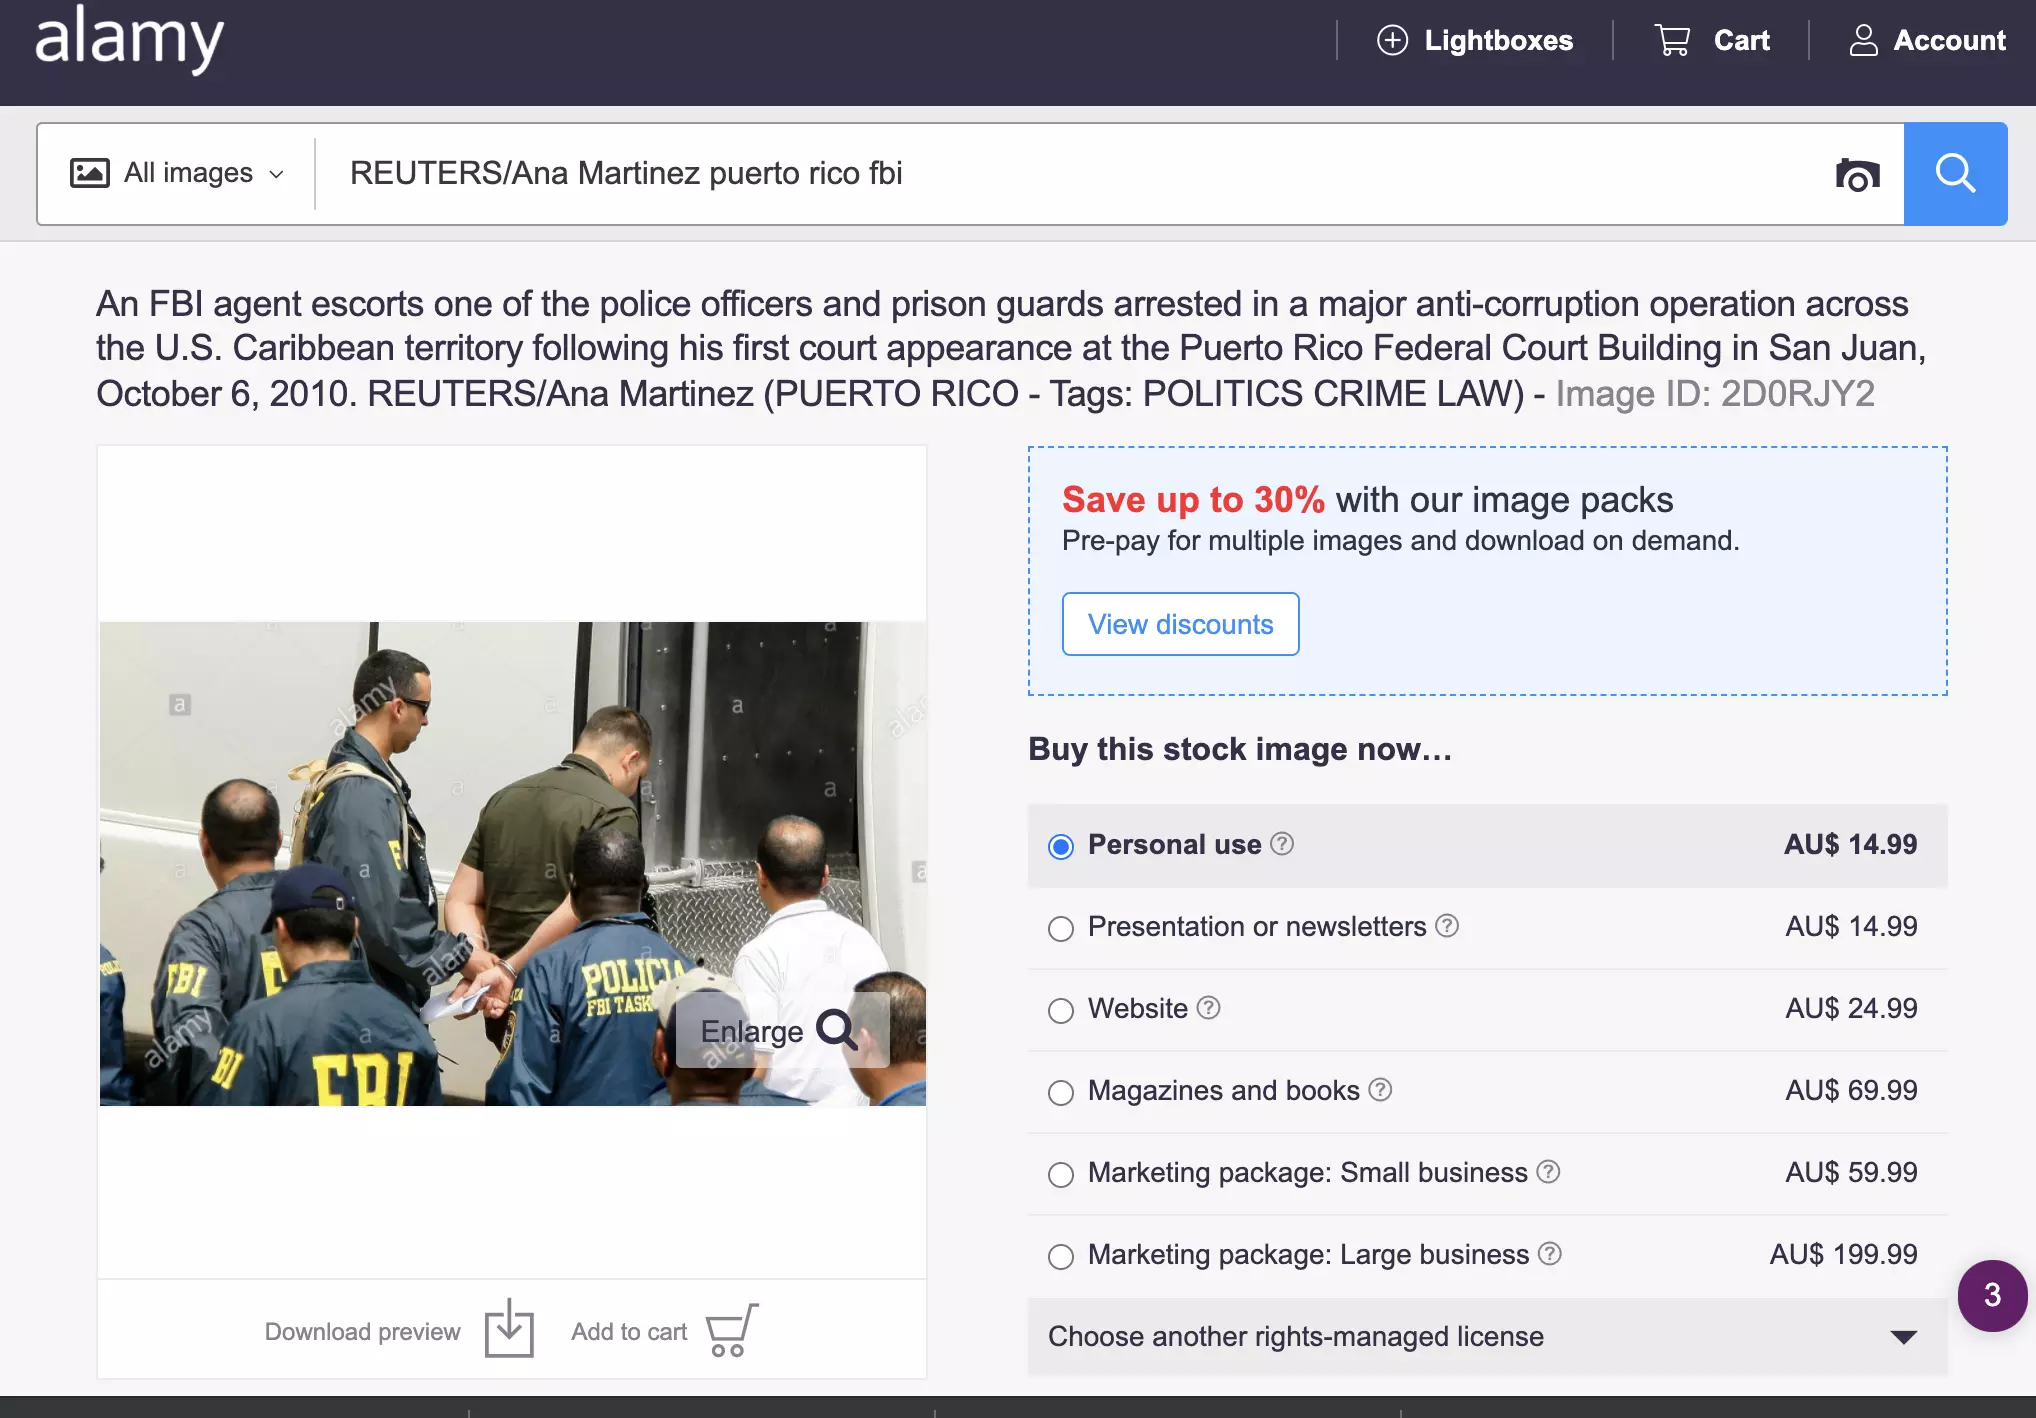Expand the All images filter dropdown

177,173
